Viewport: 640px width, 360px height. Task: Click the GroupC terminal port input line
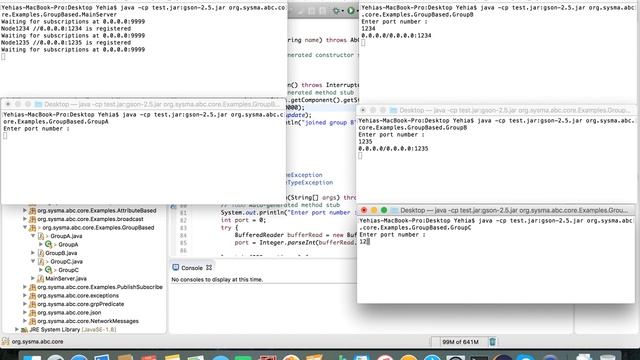click(x=364, y=242)
